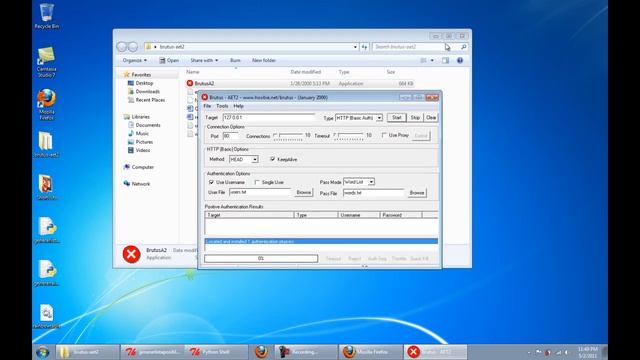Open Downloads in Explorer Favorites

143,91
